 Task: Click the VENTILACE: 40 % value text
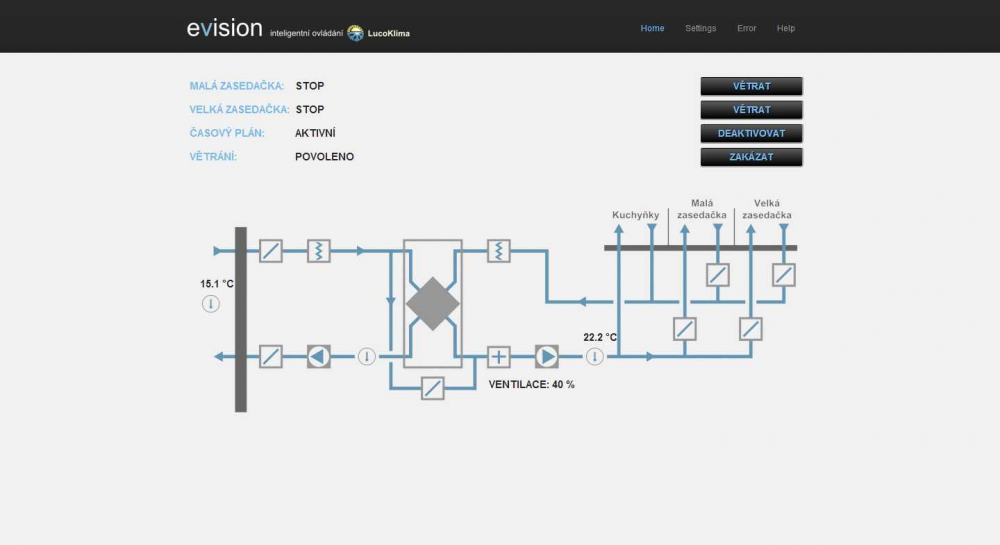tap(531, 384)
